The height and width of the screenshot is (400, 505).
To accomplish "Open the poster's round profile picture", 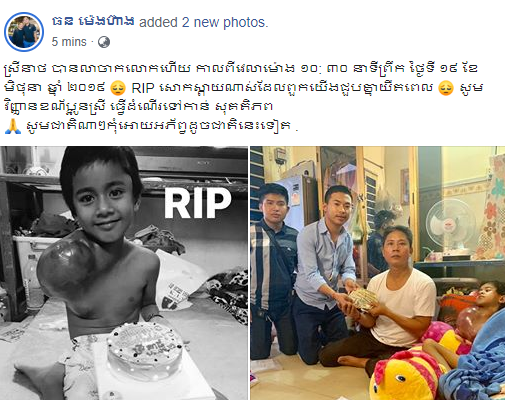I will [x=24, y=32].
